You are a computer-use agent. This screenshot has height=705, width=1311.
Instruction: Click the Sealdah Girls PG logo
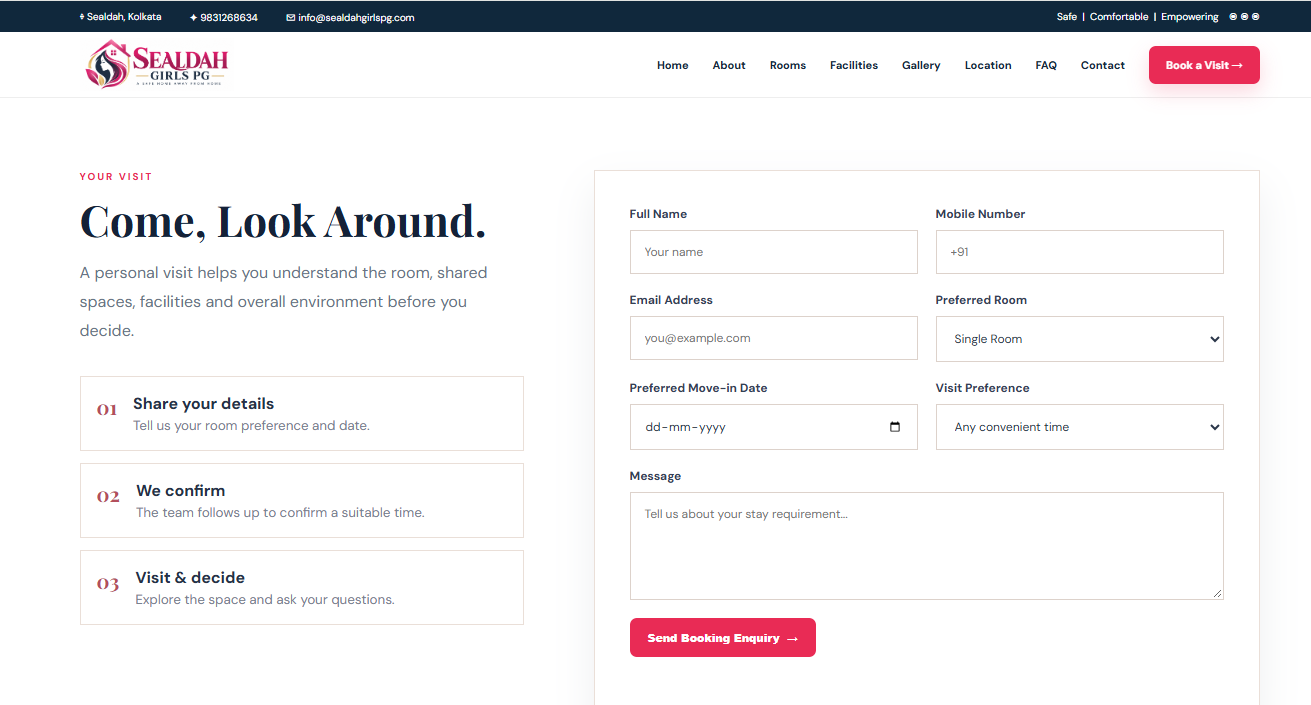pos(157,64)
